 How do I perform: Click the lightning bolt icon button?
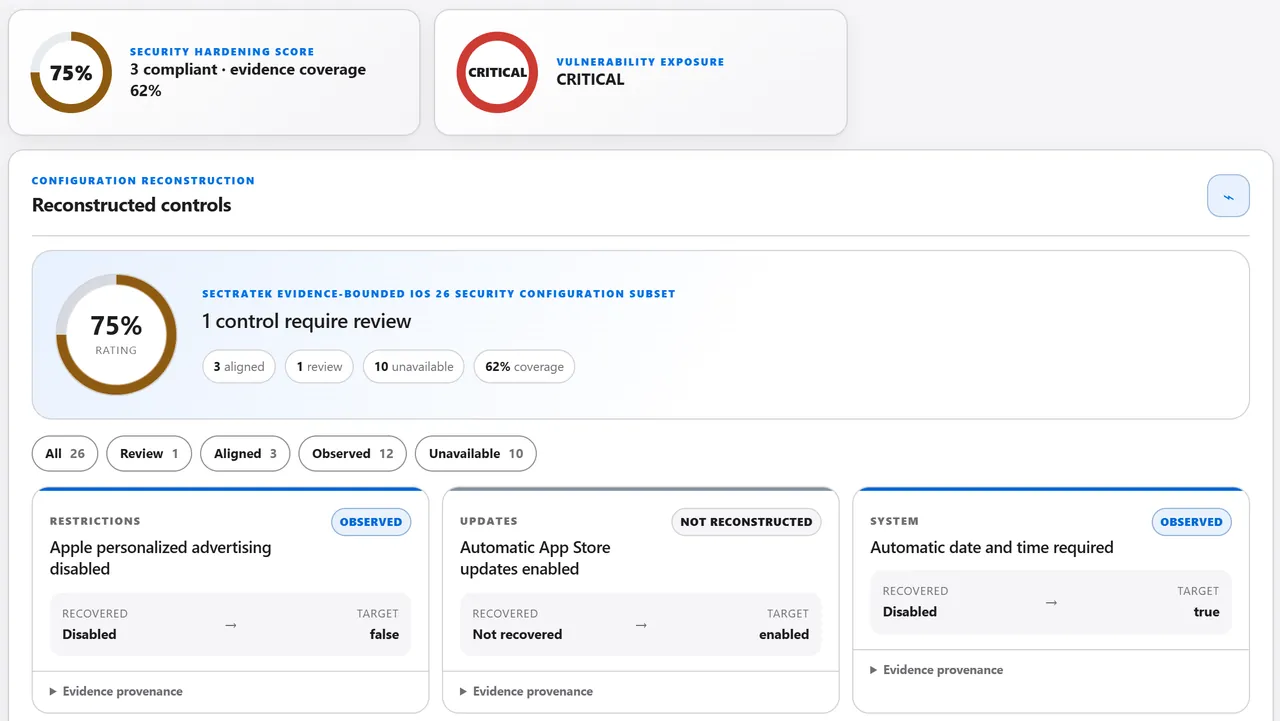coord(1228,196)
